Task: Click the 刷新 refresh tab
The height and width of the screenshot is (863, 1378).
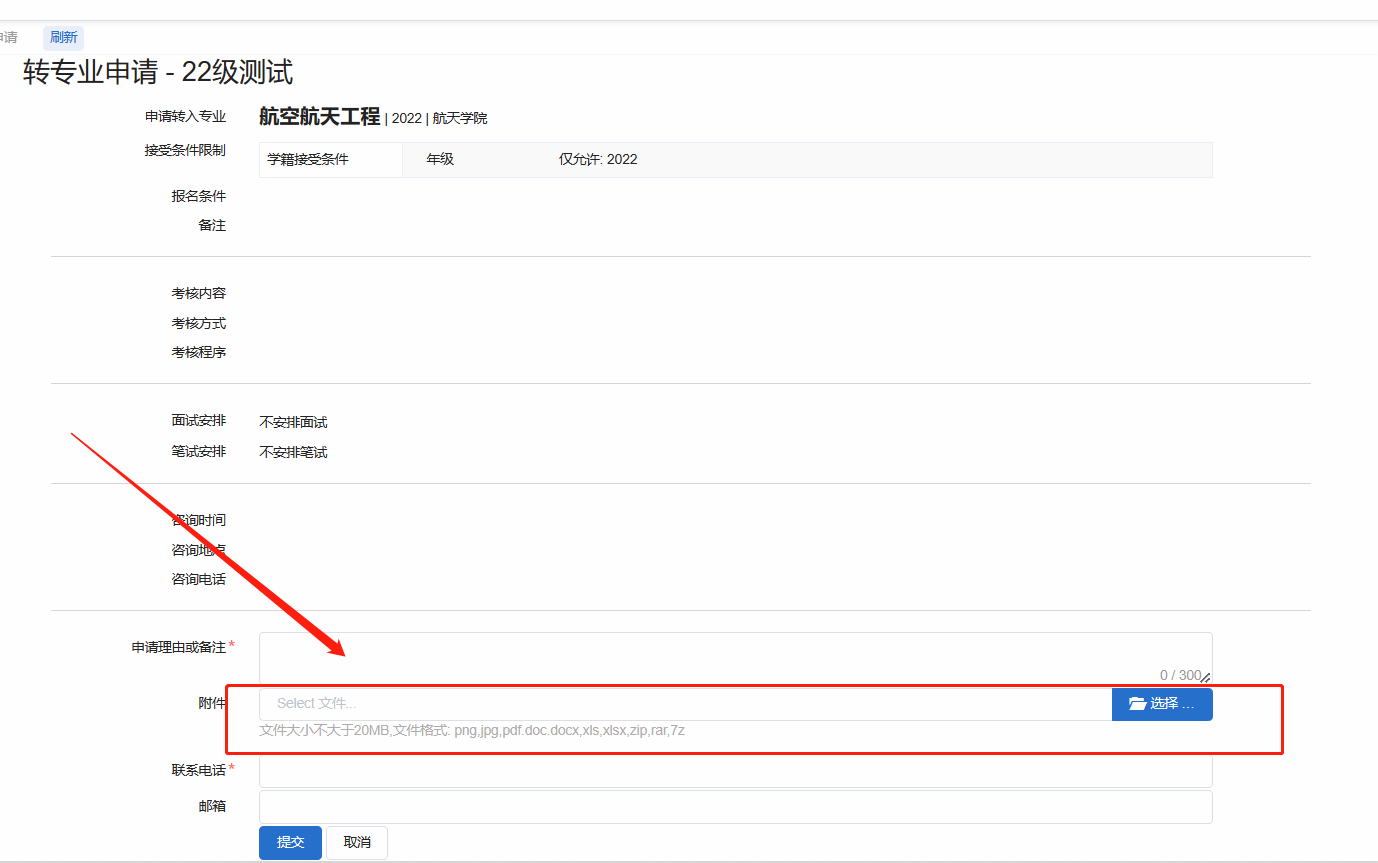Action: pos(63,38)
